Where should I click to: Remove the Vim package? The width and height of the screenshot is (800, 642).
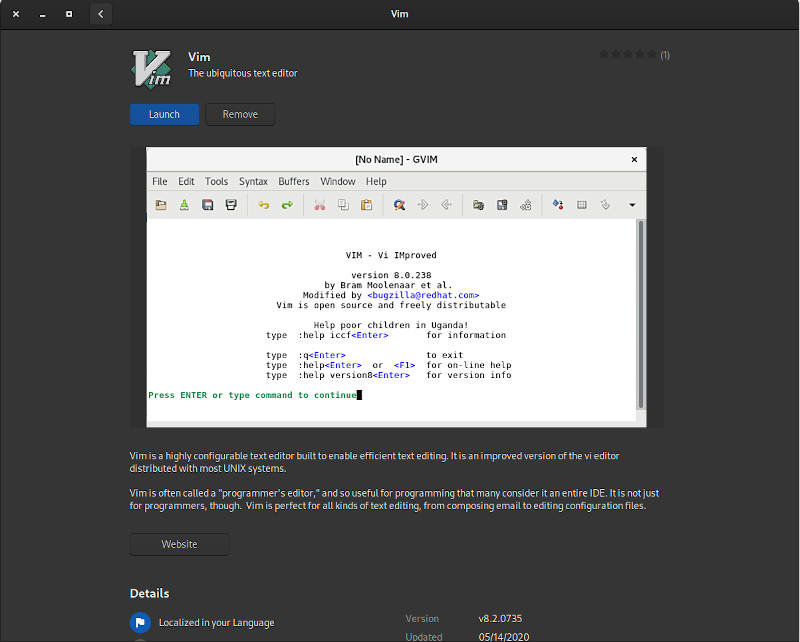coord(240,114)
